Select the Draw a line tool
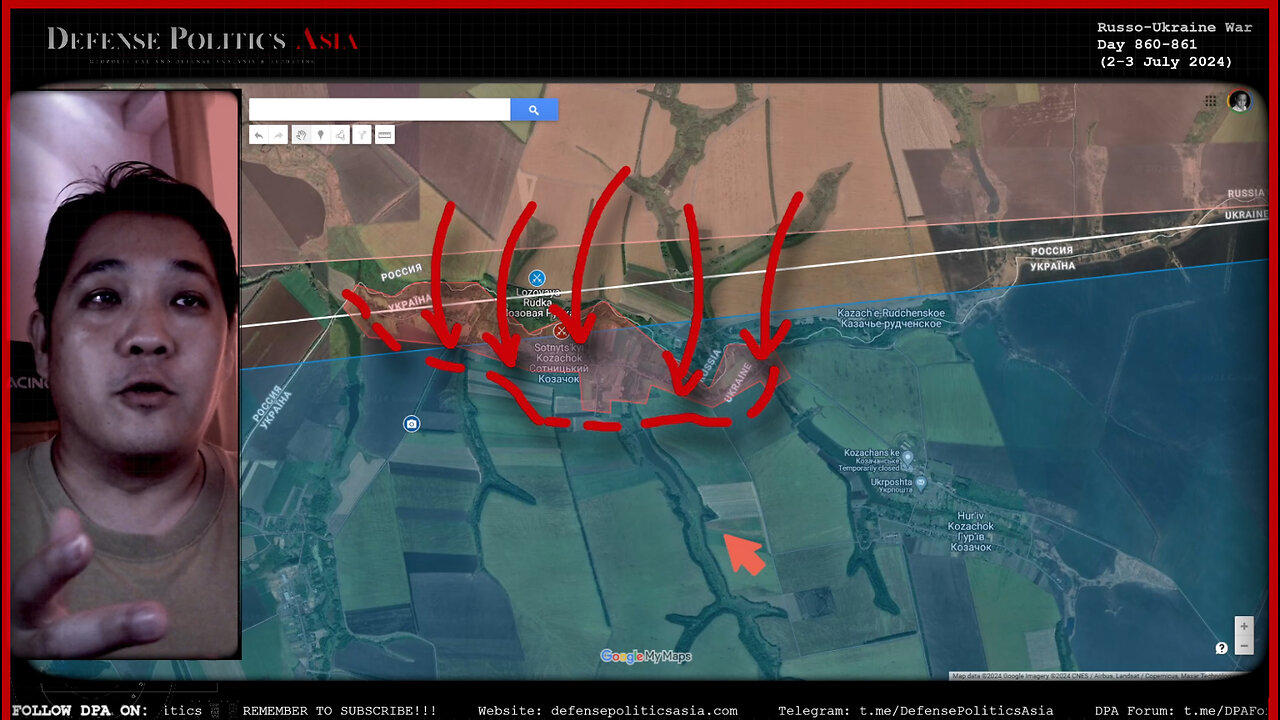This screenshot has width=1280, height=720. [340, 135]
